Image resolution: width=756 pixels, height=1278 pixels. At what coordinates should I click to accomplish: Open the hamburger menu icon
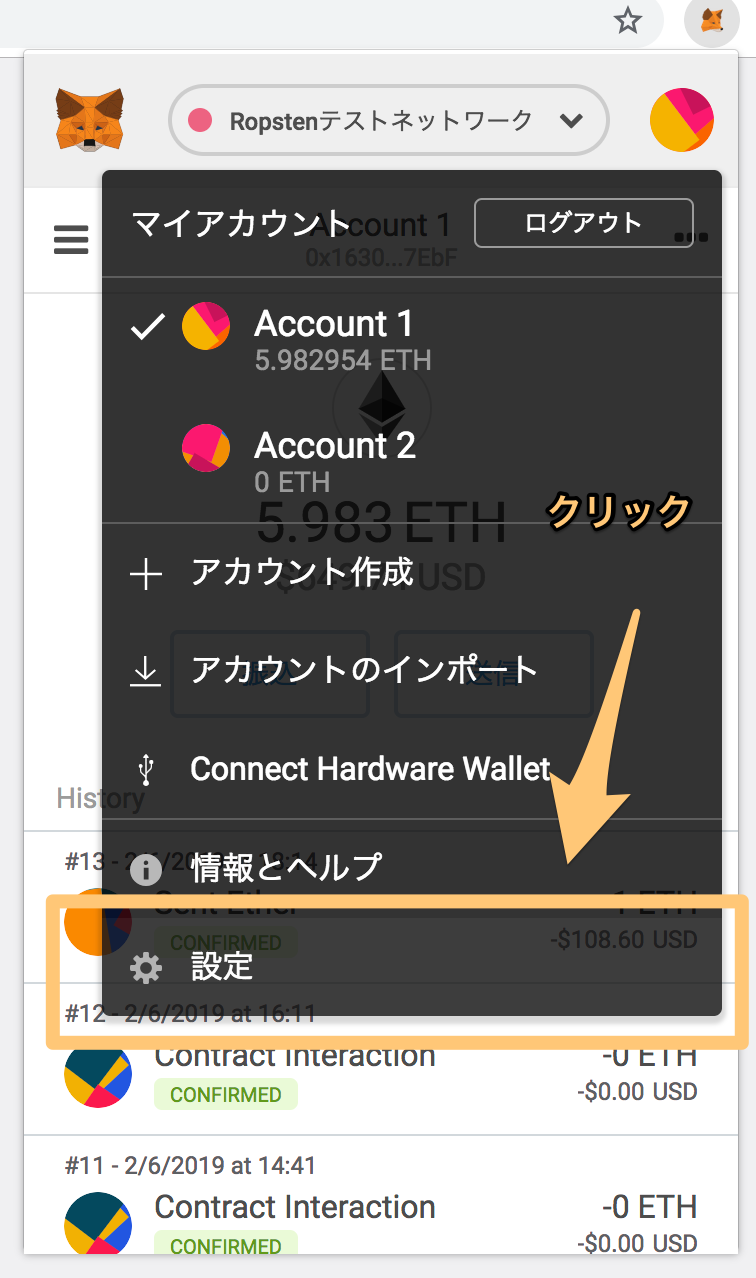71,239
